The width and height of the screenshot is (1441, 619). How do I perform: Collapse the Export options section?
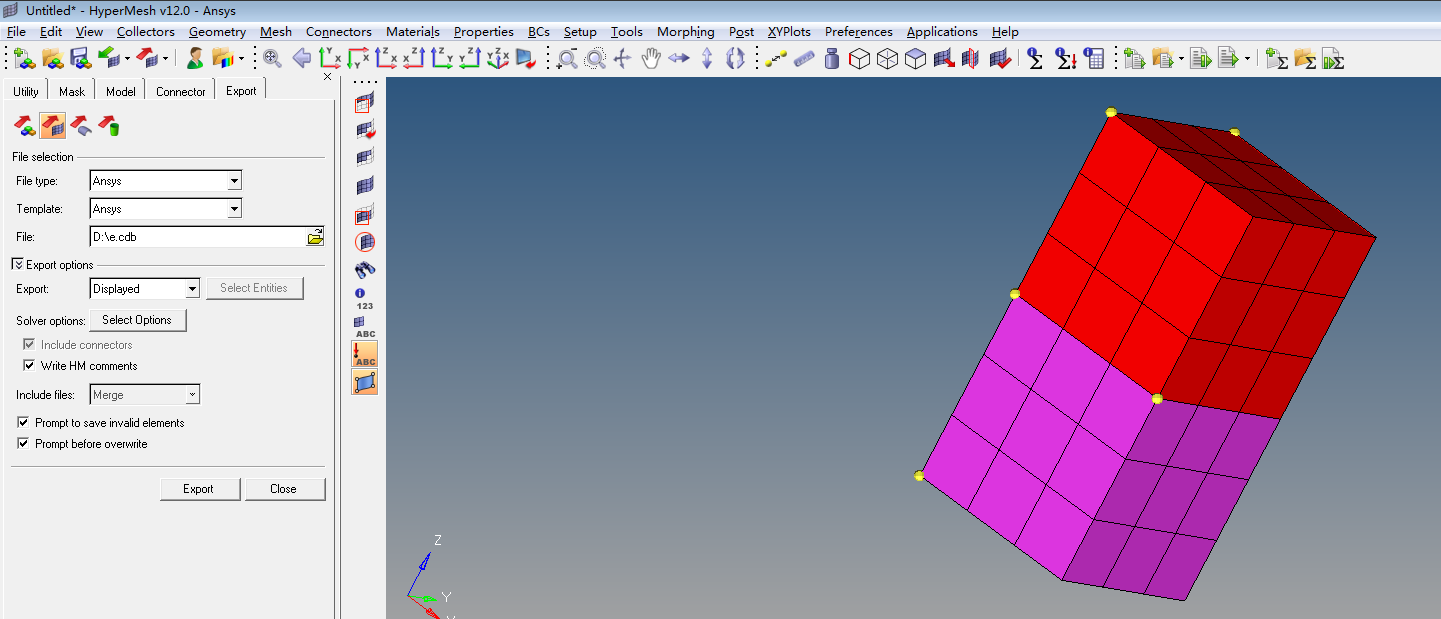point(18,265)
